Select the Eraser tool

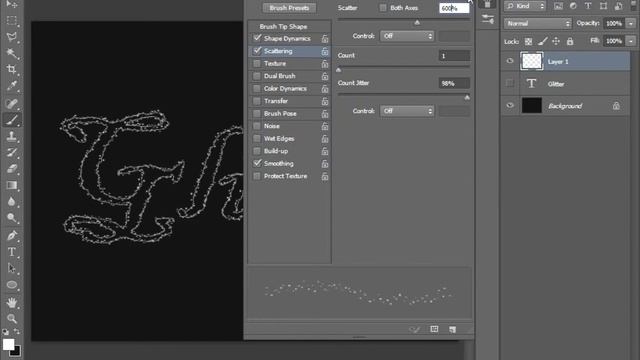pos(12,169)
